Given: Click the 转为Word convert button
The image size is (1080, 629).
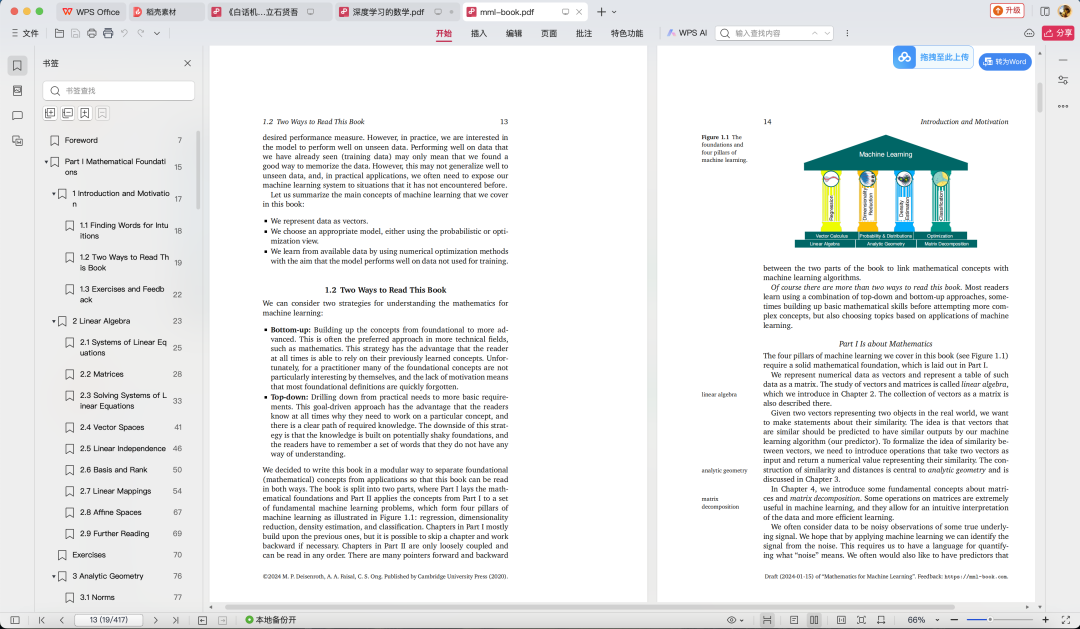Looking at the screenshot, I should point(1005,61).
